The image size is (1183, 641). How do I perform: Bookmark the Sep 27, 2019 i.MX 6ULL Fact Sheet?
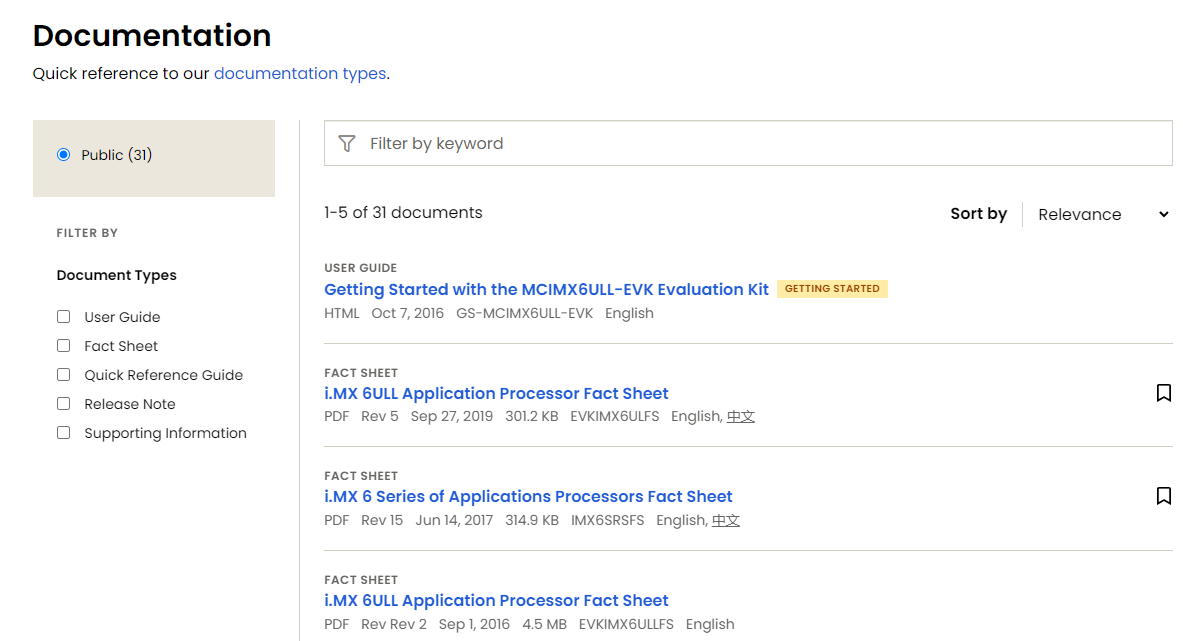[1163, 393]
